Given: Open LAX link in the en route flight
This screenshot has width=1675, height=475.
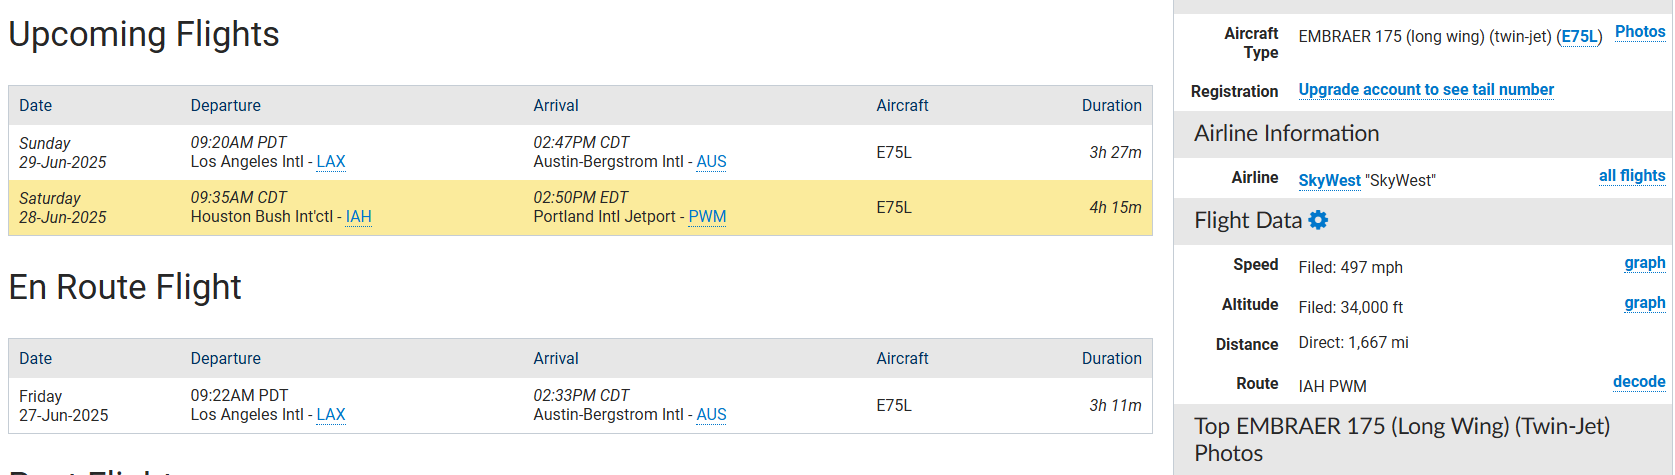Looking at the screenshot, I should click(x=331, y=415).
